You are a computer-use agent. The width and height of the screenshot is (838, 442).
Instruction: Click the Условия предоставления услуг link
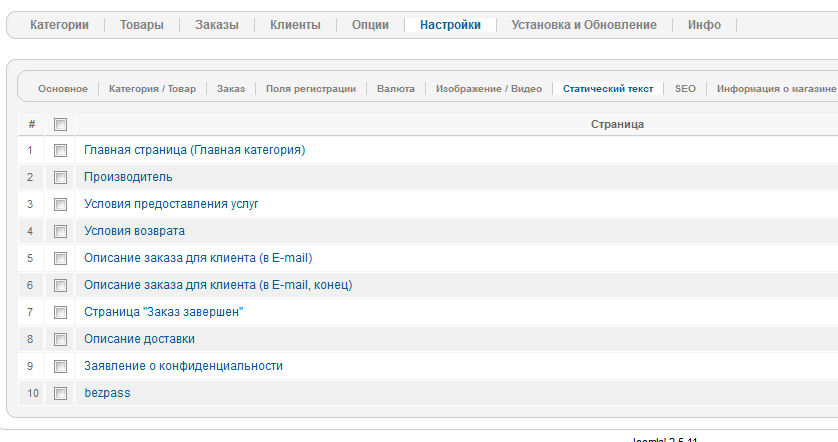point(171,204)
